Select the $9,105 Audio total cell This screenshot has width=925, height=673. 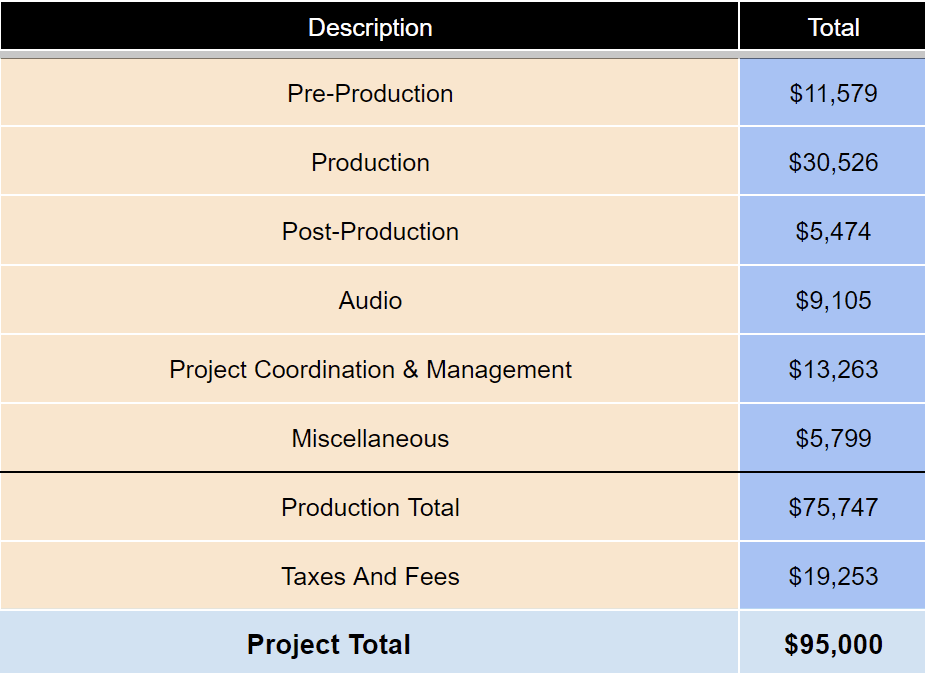tap(833, 301)
